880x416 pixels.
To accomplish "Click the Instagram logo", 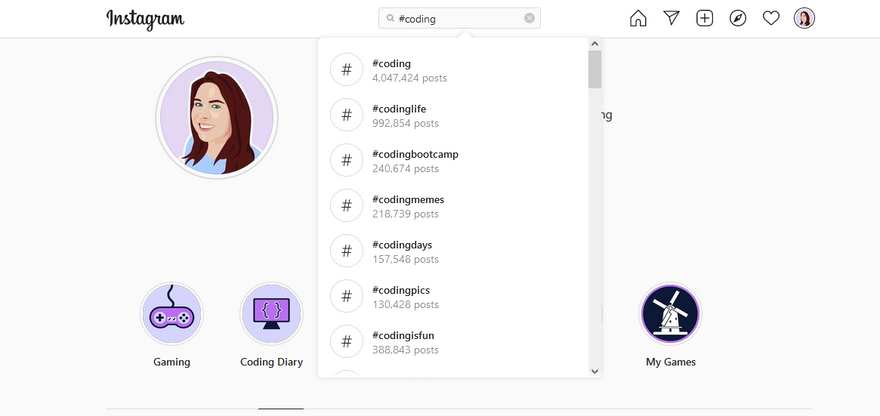I will tap(145, 19).
